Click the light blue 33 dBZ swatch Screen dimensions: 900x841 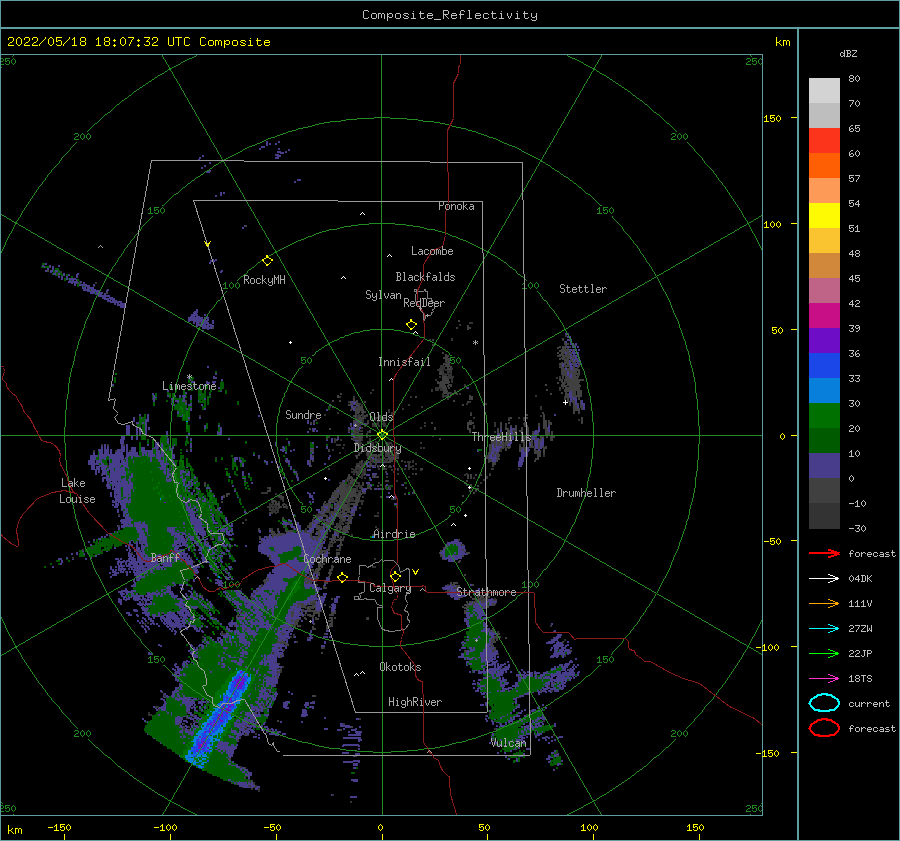824,390
